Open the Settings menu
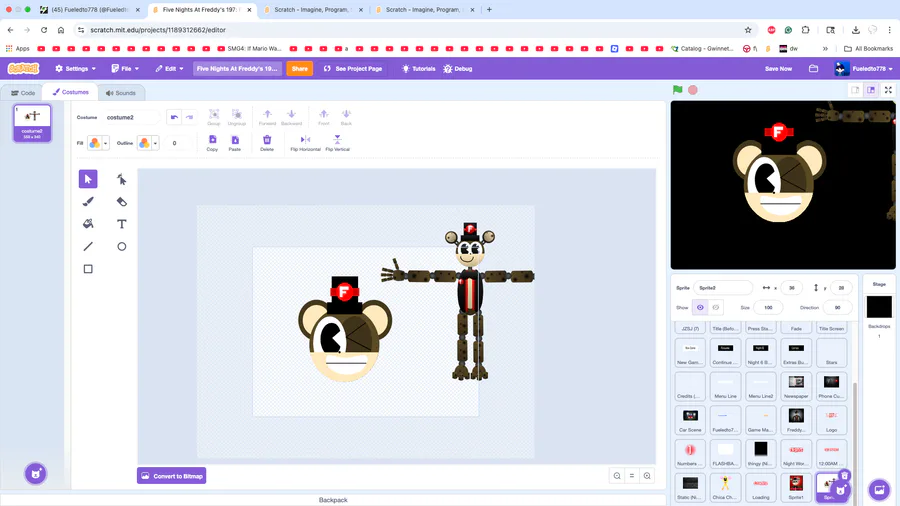This screenshot has width=900, height=506. (76, 68)
